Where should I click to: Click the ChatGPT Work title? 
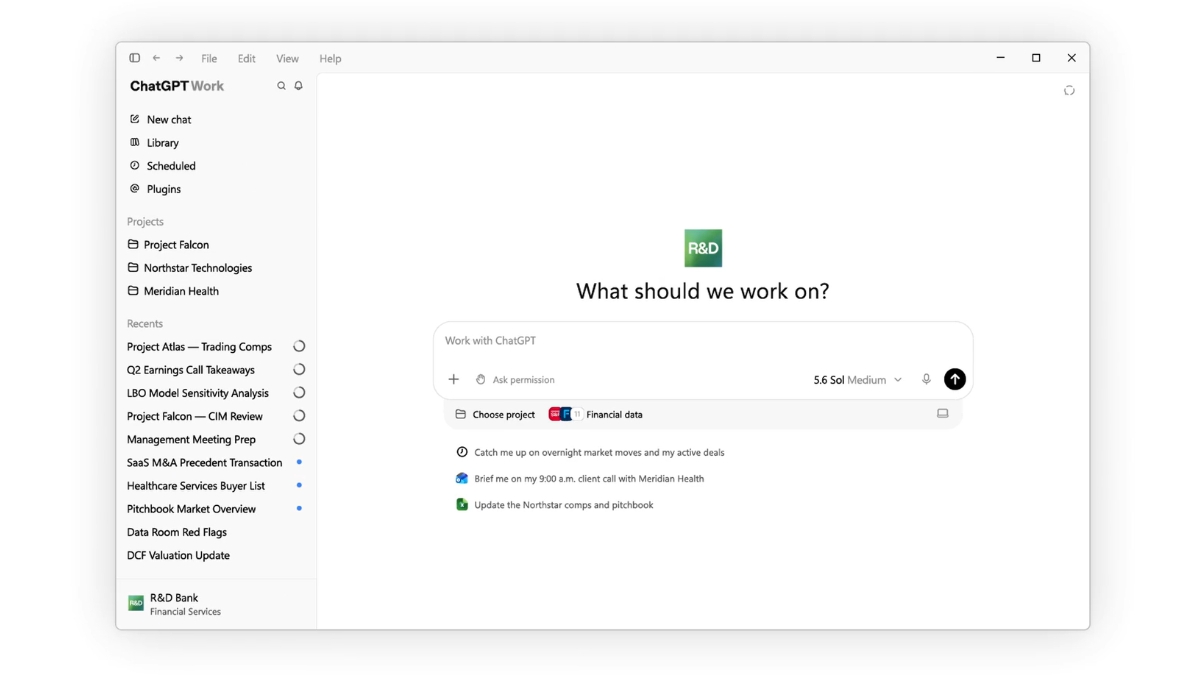pyautogui.click(x=177, y=86)
